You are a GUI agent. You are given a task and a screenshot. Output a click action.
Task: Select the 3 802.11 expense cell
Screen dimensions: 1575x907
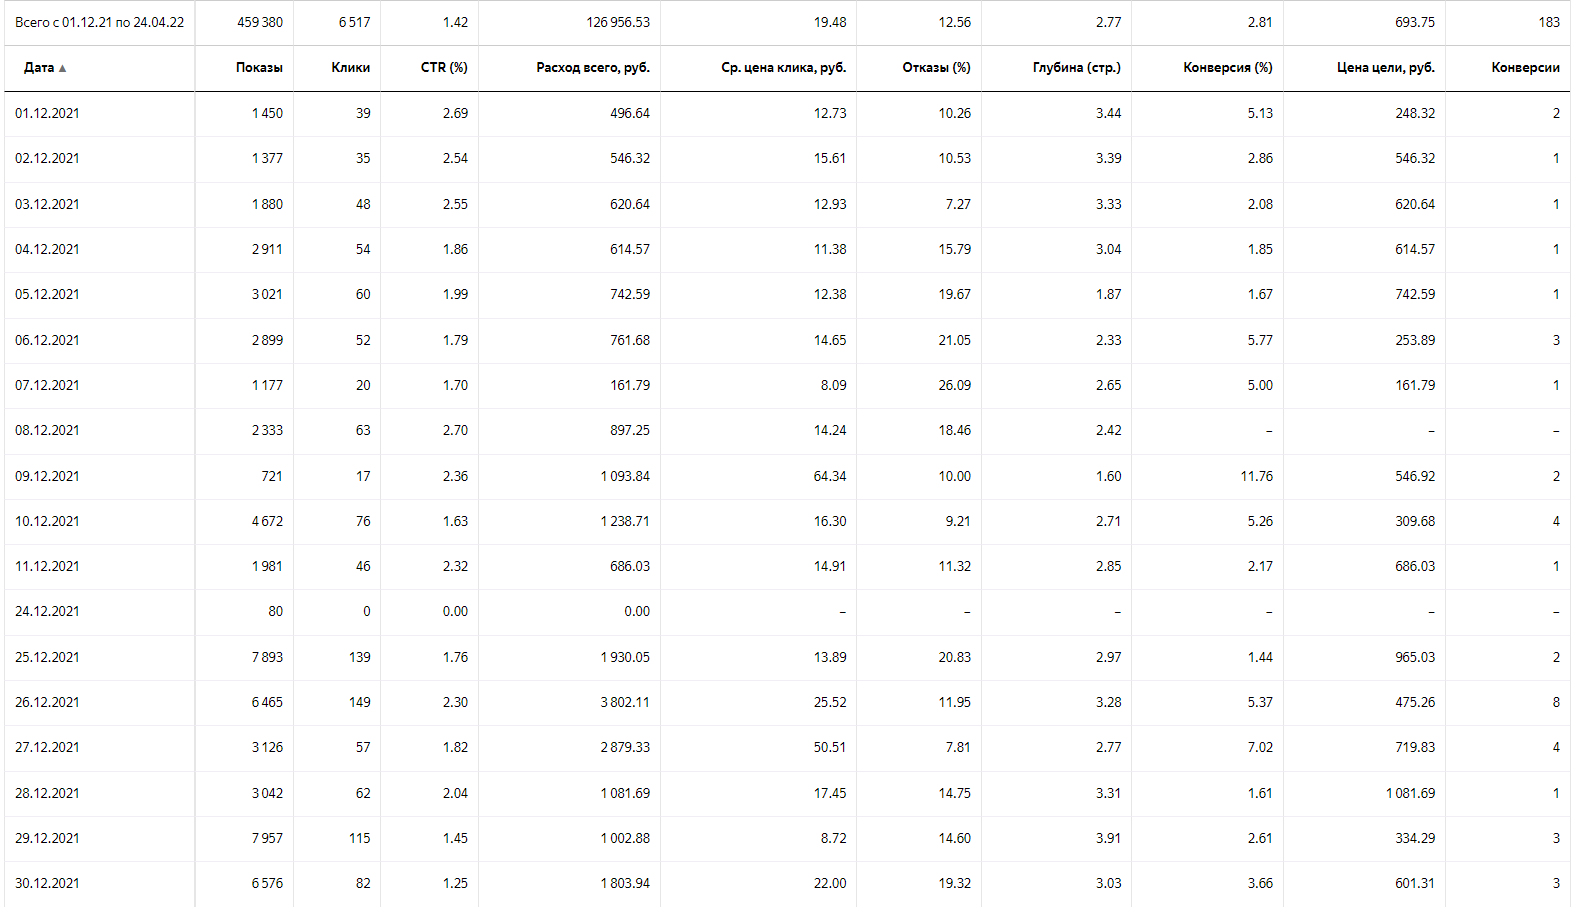pos(625,703)
